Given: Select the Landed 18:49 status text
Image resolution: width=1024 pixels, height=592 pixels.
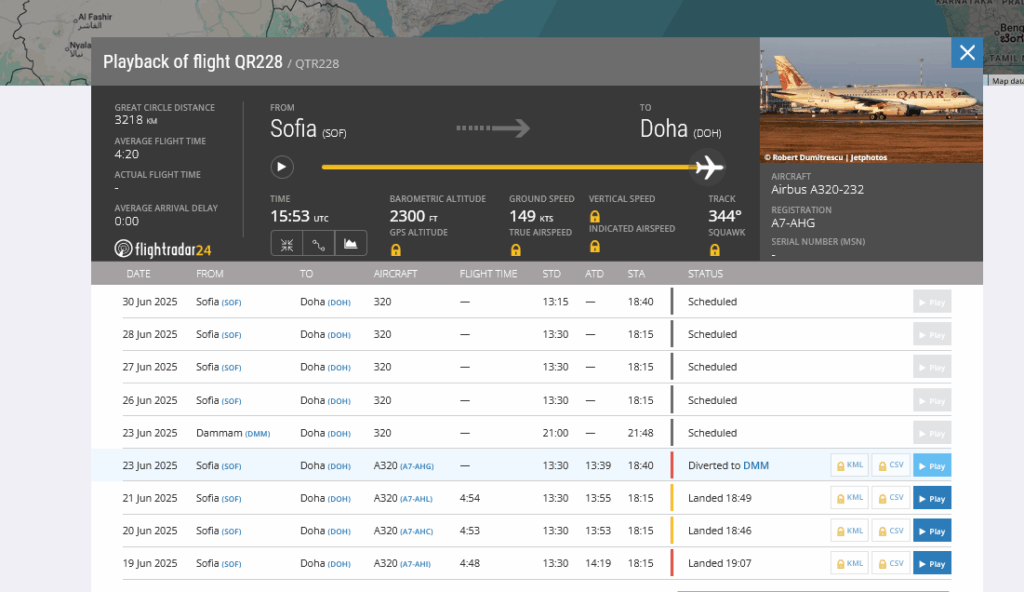Looking at the screenshot, I should pyautogui.click(x=720, y=498).
